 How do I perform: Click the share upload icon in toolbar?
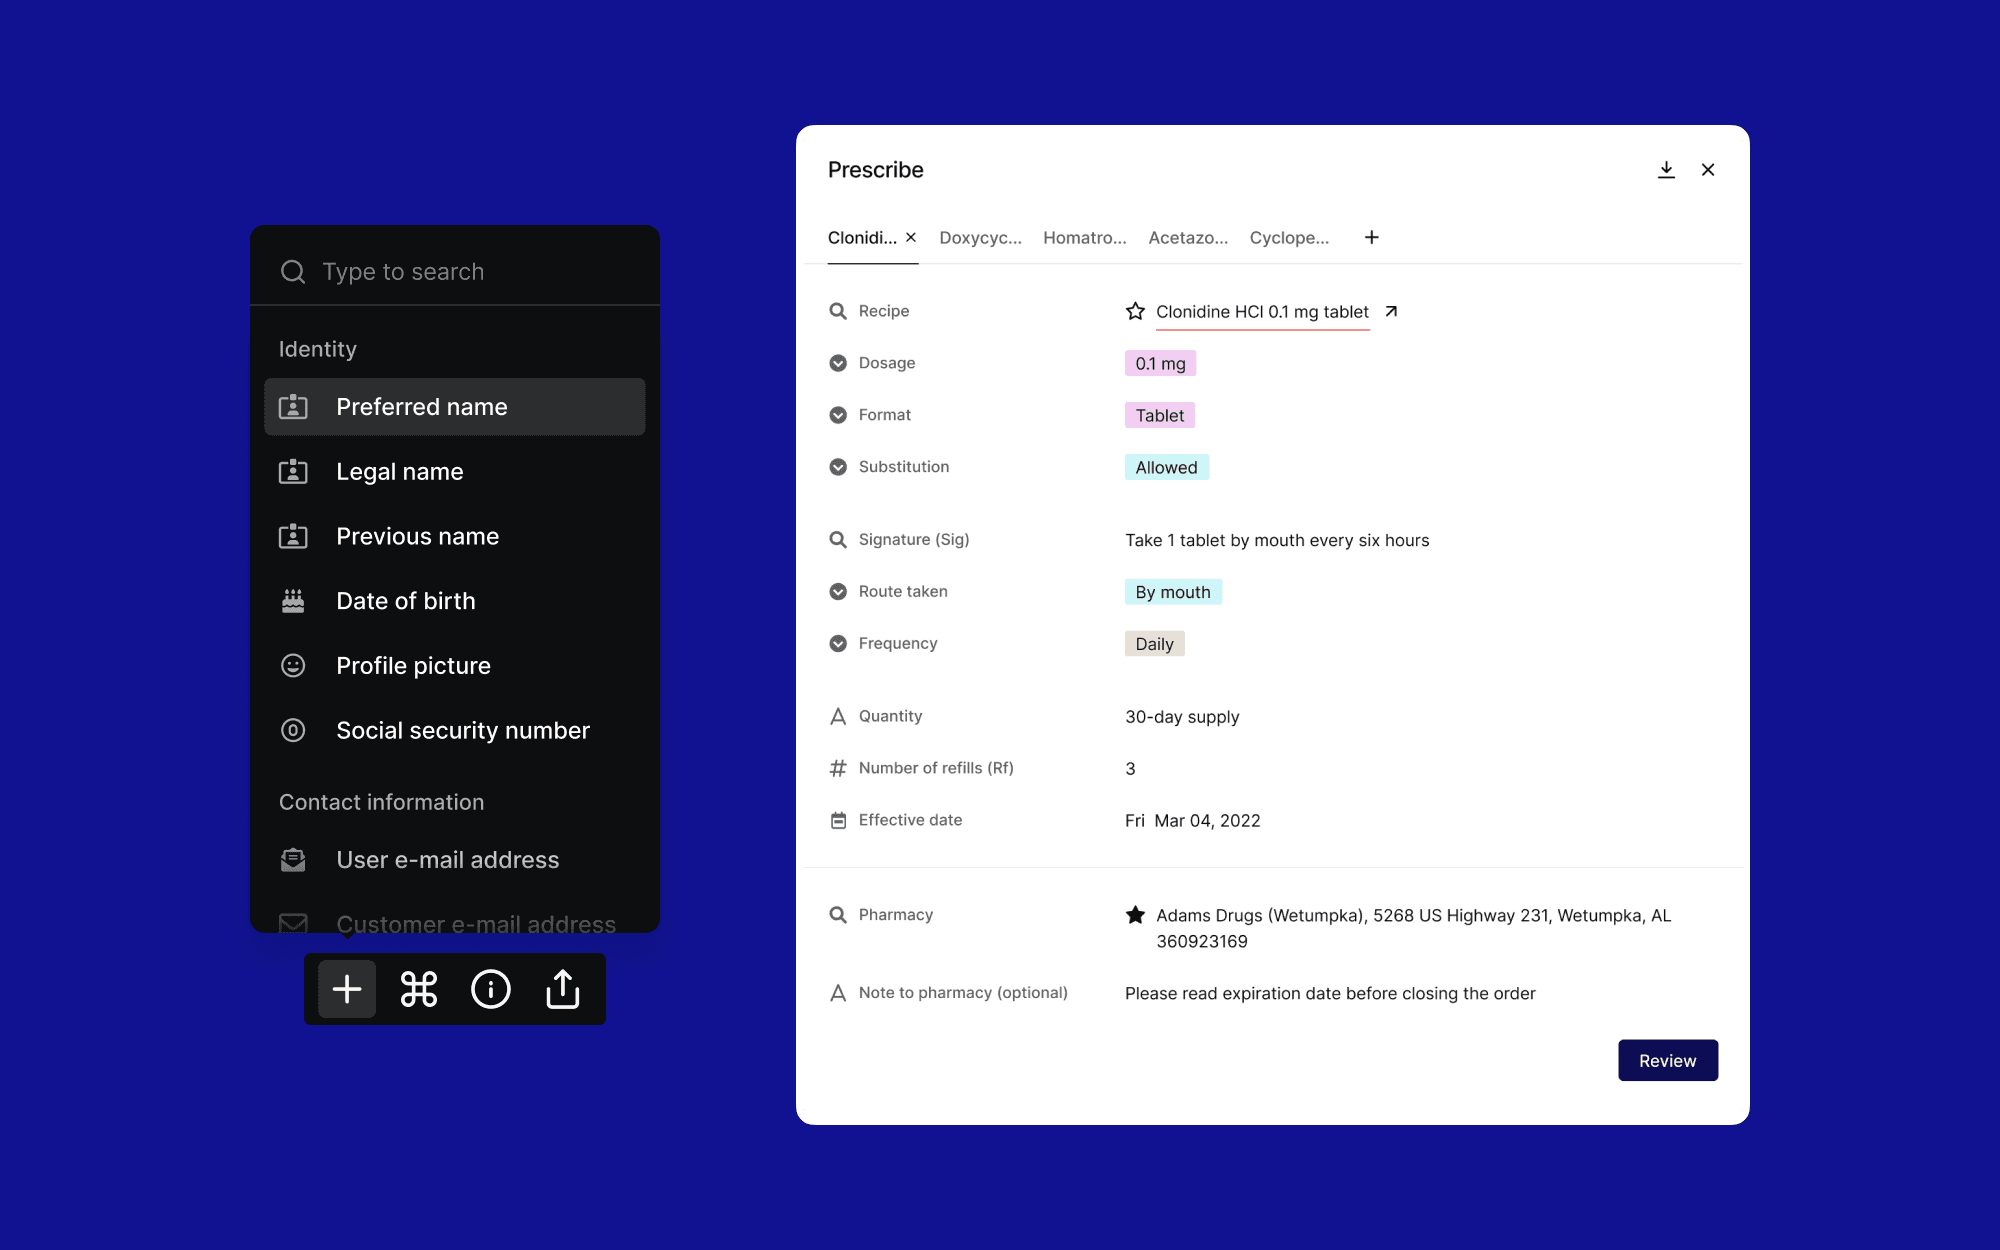point(563,989)
